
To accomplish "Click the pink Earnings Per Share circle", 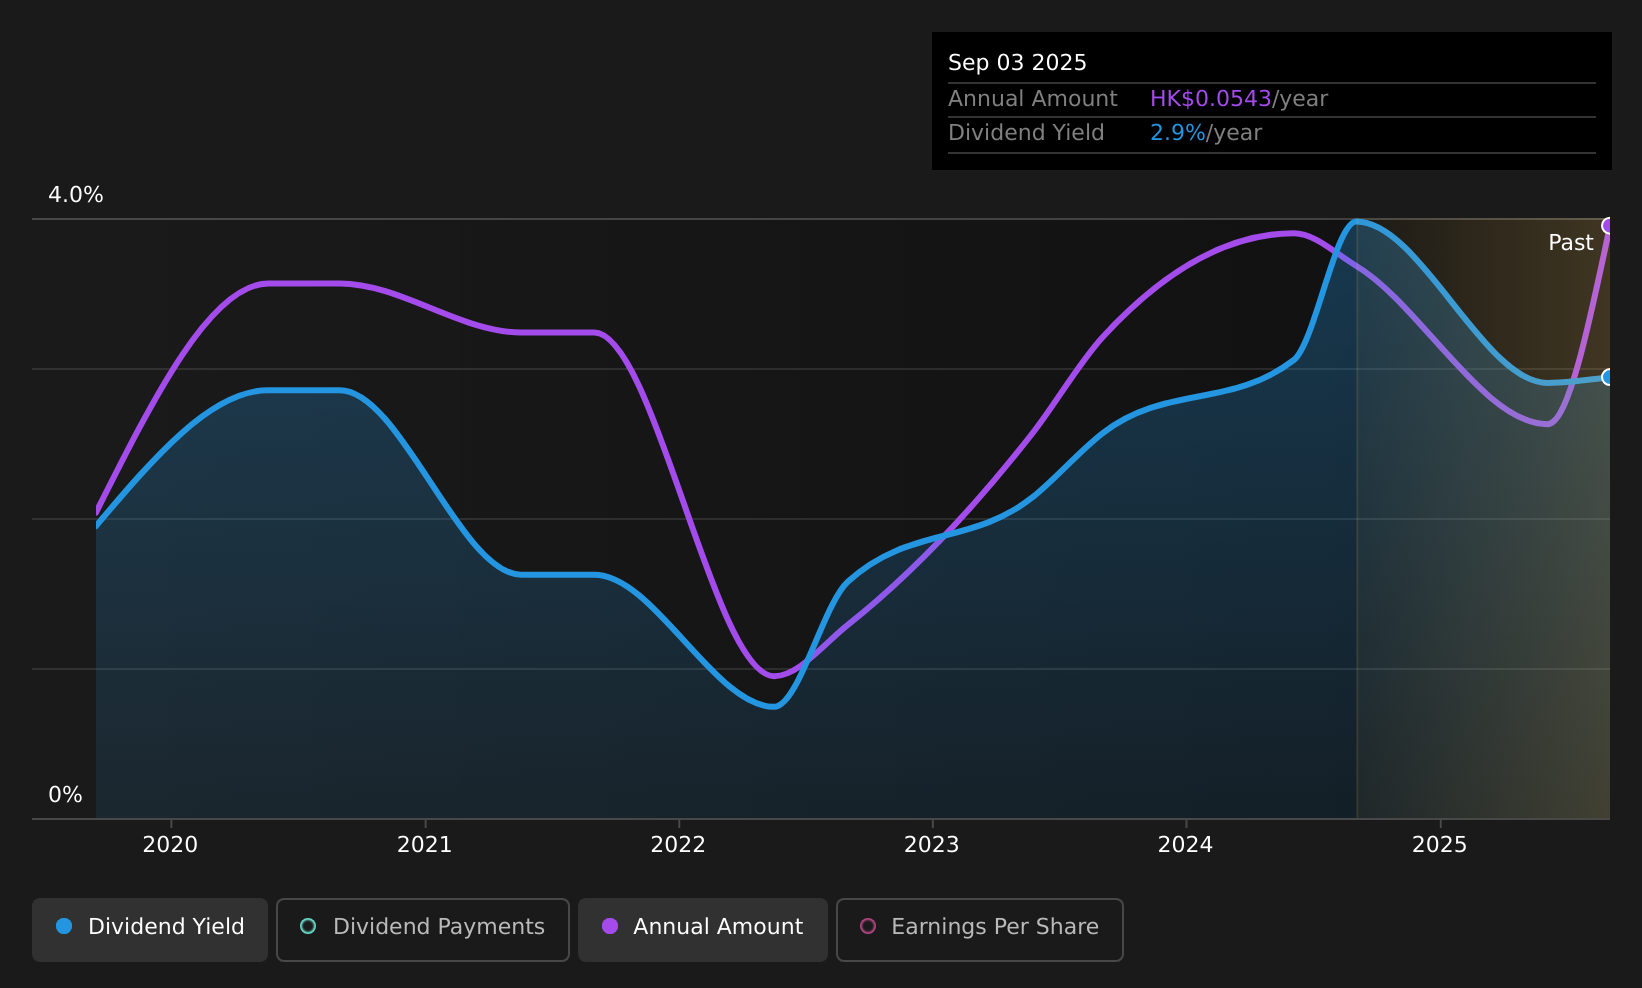I will (x=868, y=926).
